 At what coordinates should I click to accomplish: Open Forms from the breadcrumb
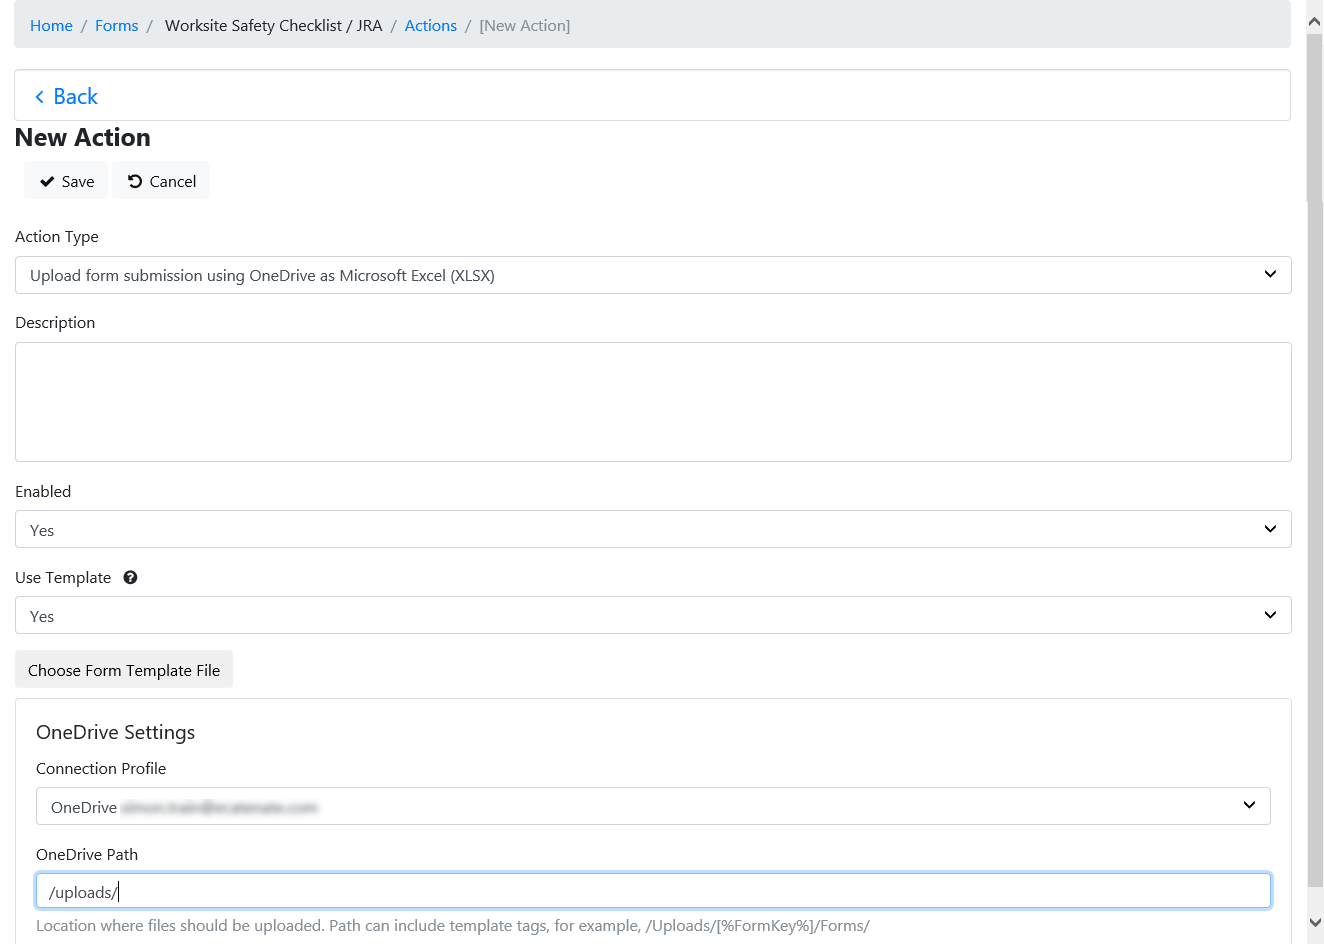click(116, 26)
